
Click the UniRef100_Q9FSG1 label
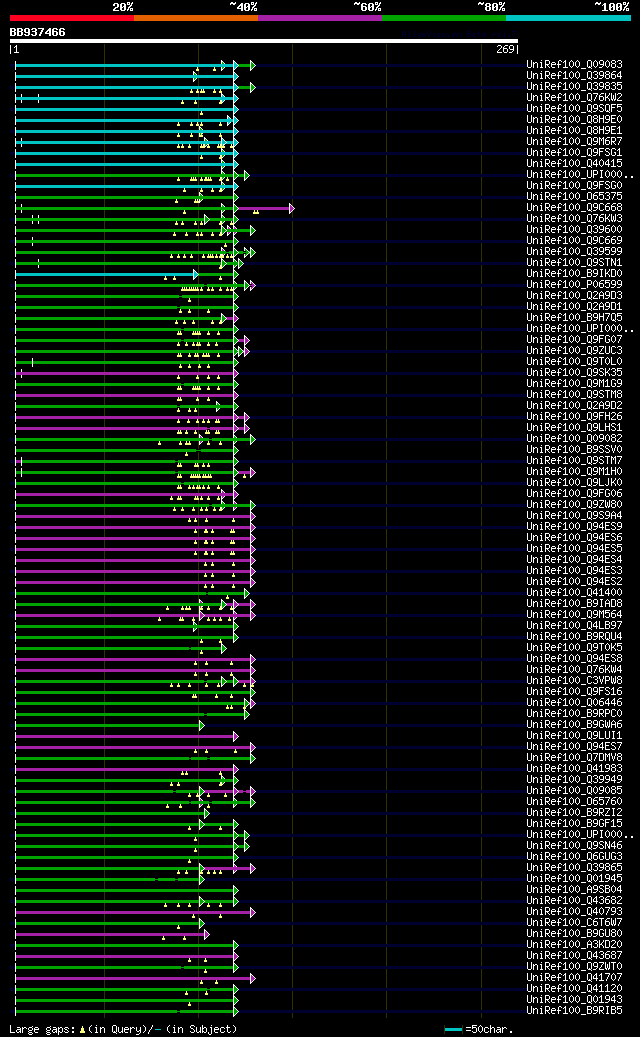[x=574, y=153]
